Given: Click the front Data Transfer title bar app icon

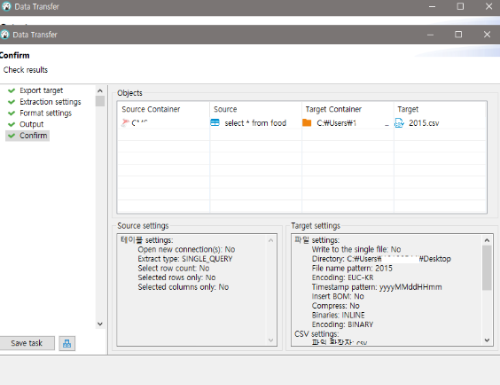Looking at the screenshot, I should click(x=5, y=34).
